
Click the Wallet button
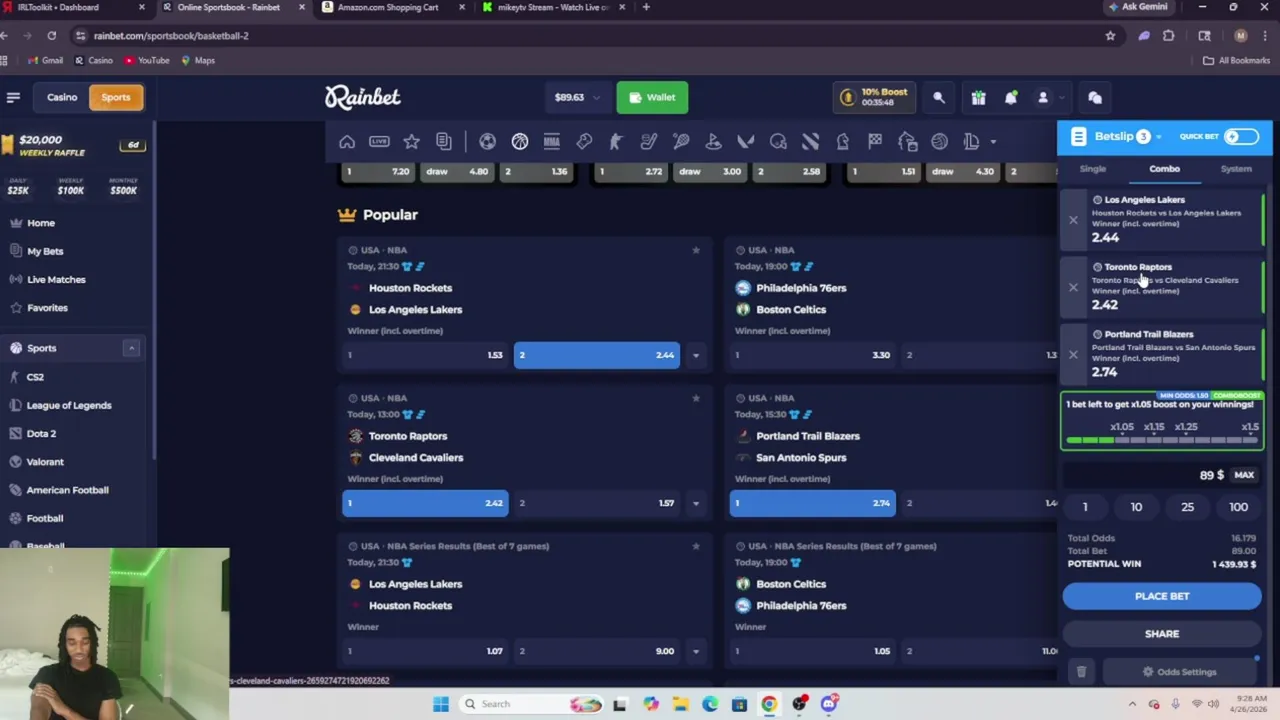click(x=651, y=97)
